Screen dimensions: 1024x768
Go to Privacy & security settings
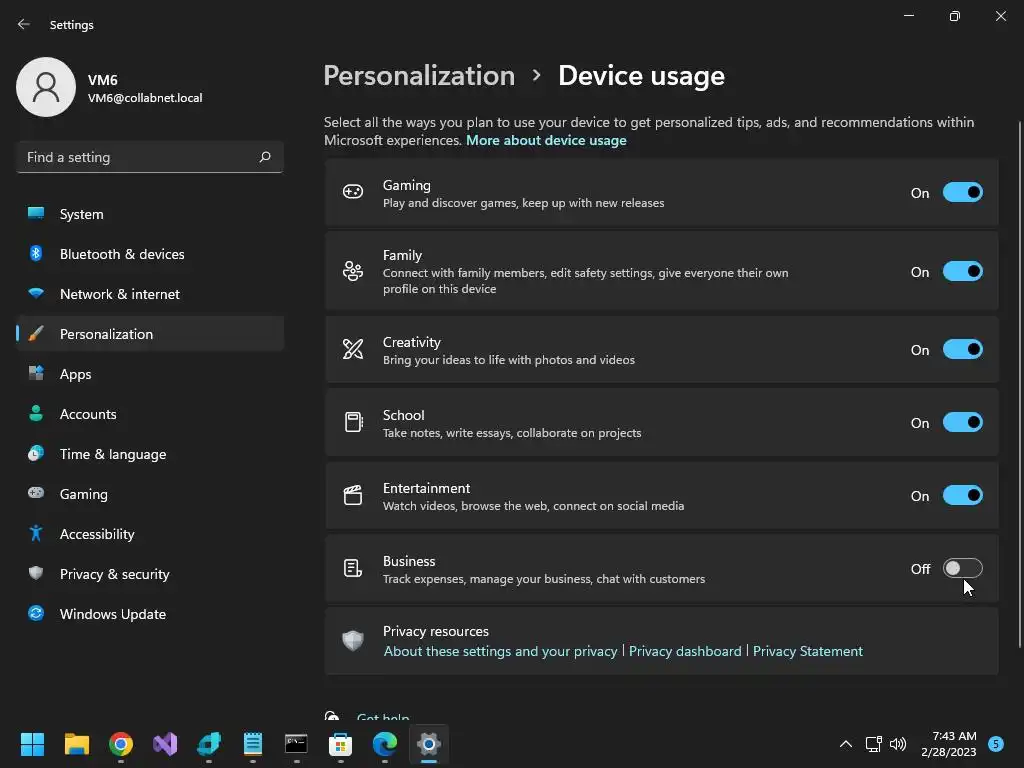click(114, 574)
